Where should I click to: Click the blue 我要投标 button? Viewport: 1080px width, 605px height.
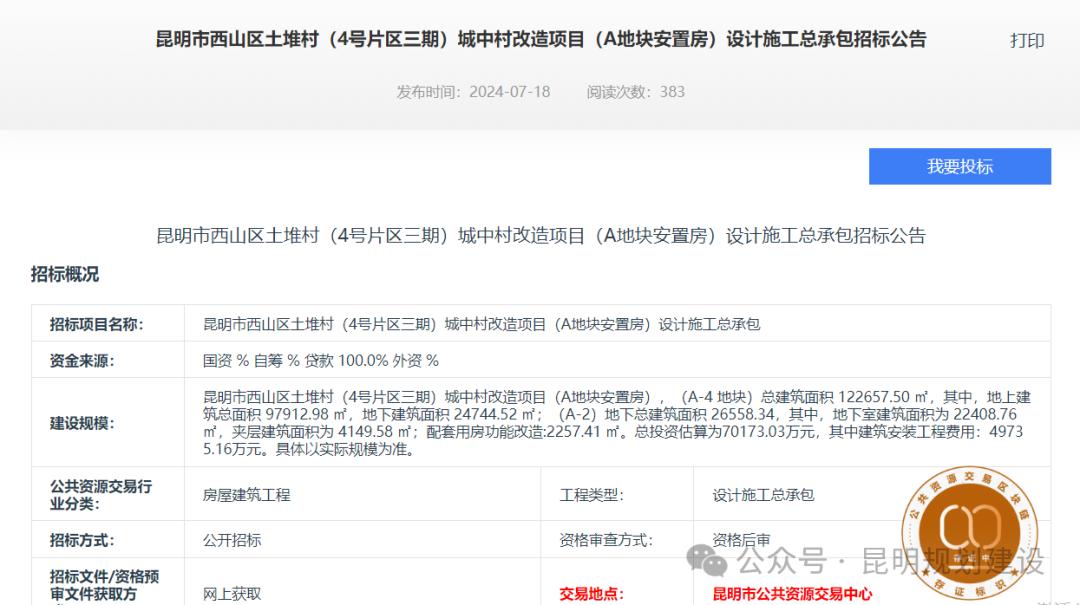pyautogui.click(x=959, y=166)
